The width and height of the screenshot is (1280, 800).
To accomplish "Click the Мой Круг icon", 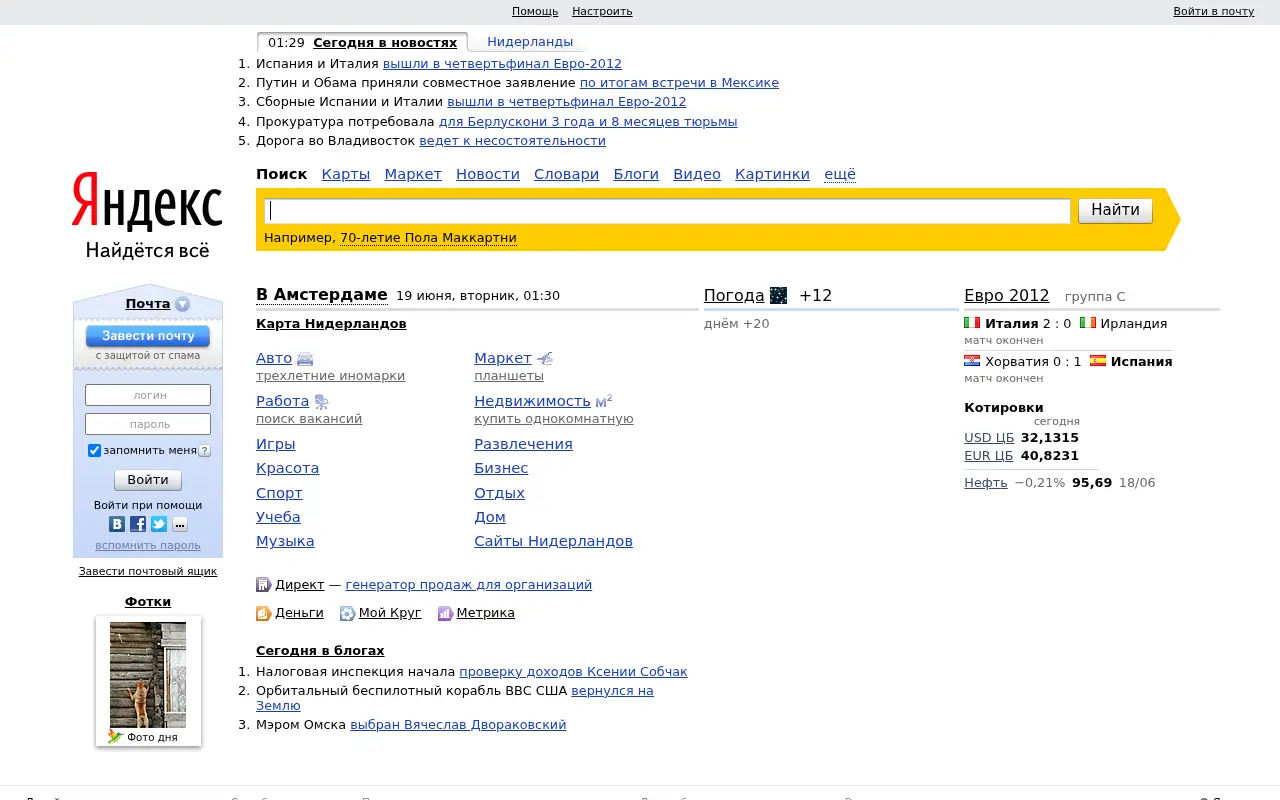I will point(347,613).
